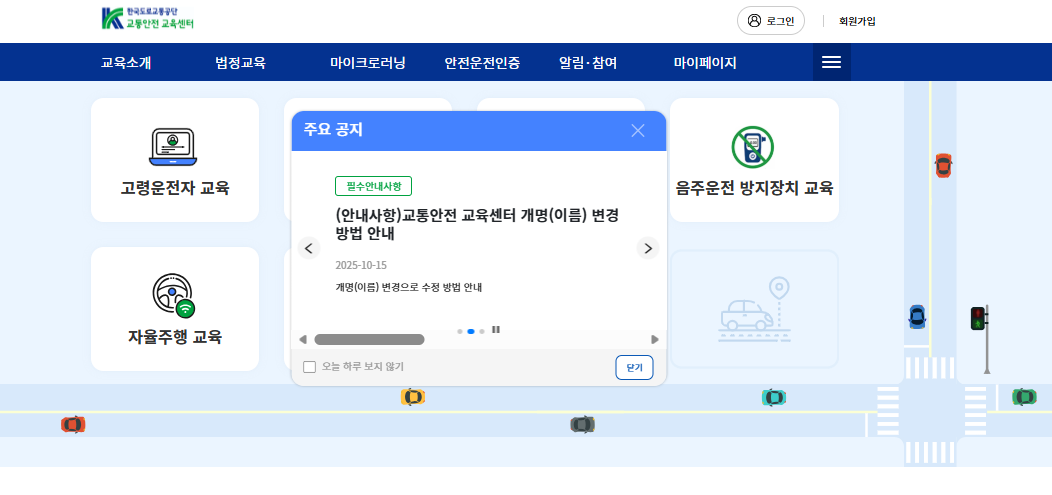Viewport: 1052px width, 495px height.
Task: Open the 음주운전 방지장치 교육 card label
Action: coord(754,188)
